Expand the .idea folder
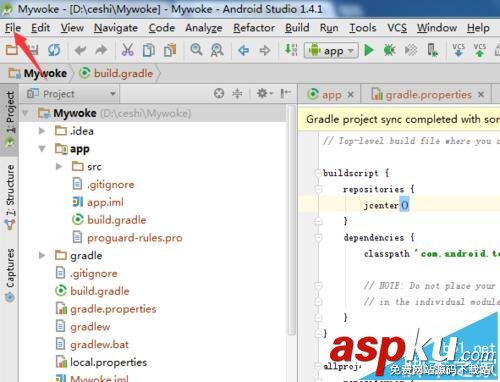Viewport: 500px width, 382px height. [x=42, y=131]
